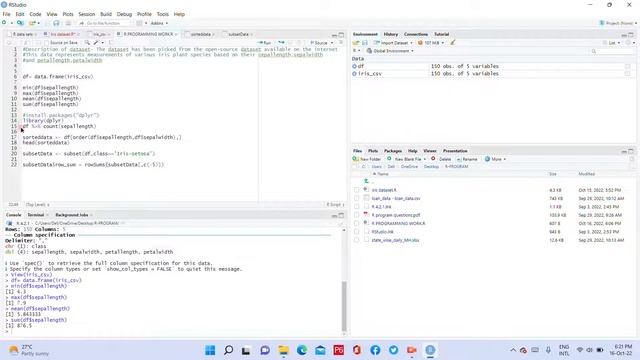Open File Explorer from taskbar
The image size is (640, 360).
click(283, 350)
